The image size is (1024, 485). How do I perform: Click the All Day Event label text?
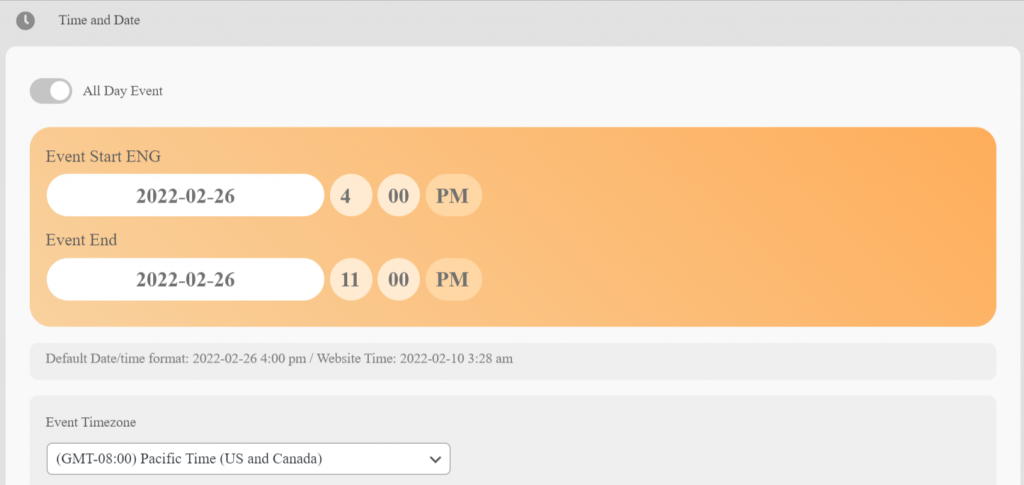pos(122,91)
